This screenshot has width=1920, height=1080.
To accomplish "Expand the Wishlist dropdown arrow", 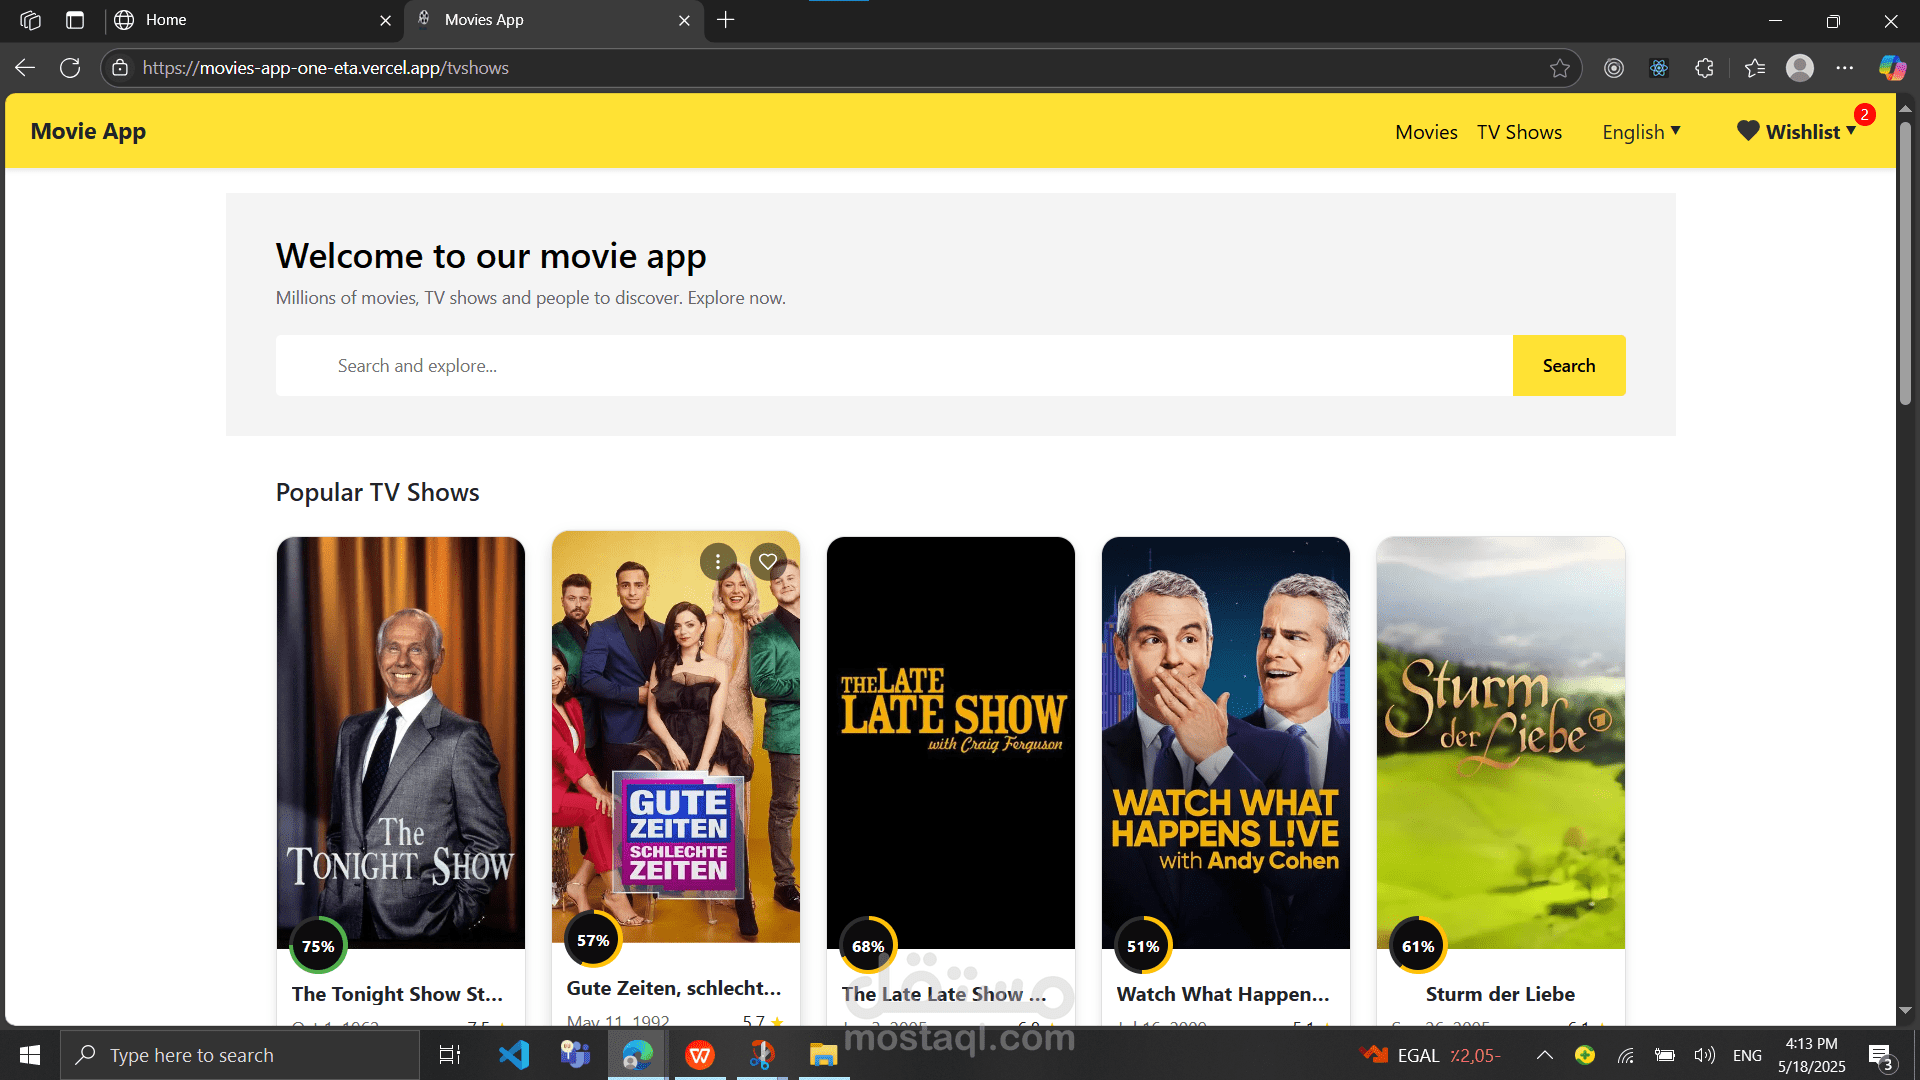I will [1851, 131].
